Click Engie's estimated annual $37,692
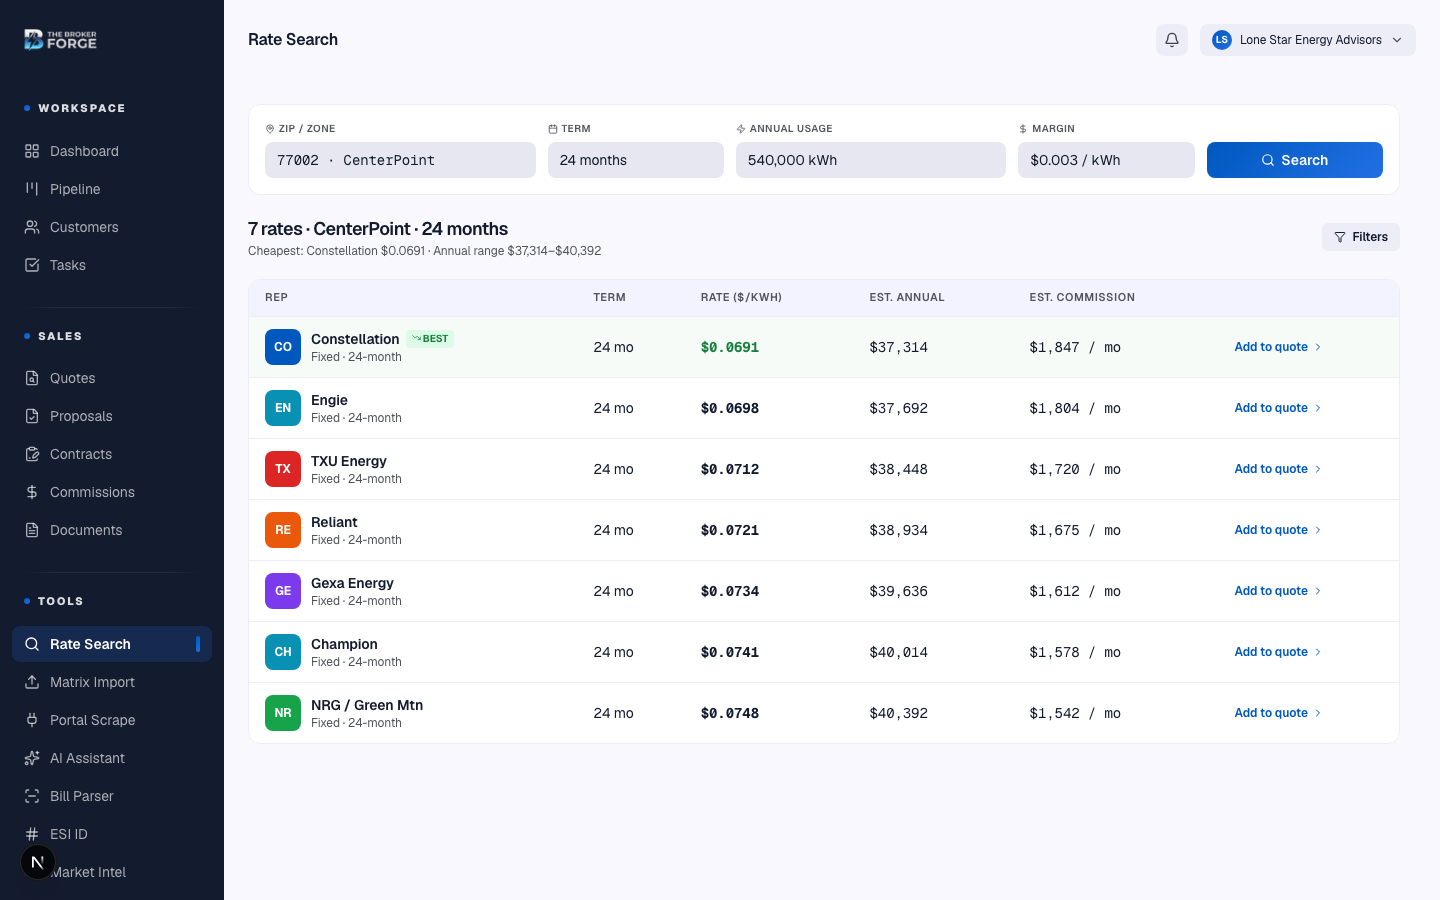Image resolution: width=1440 pixels, height=900 pixels. click(x=899, y=408)
